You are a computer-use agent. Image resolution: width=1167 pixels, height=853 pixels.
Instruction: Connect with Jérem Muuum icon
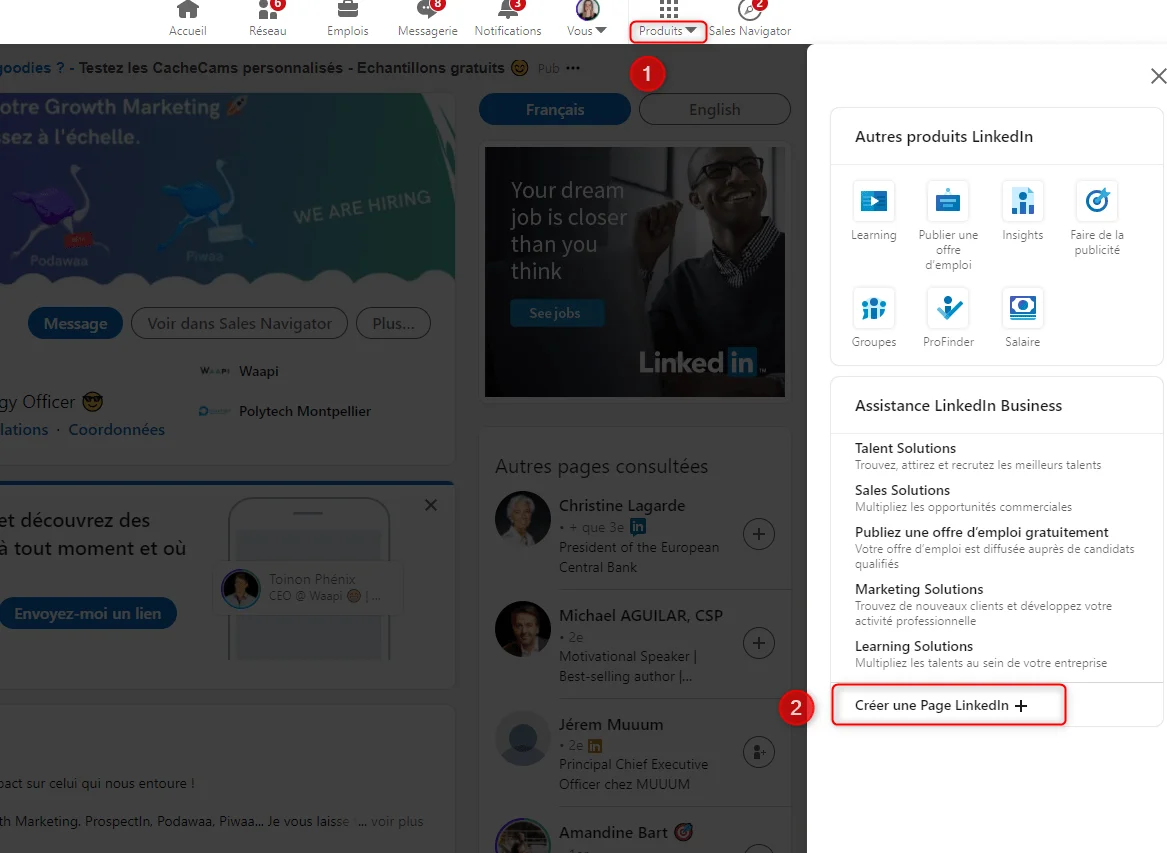(758, 753)
